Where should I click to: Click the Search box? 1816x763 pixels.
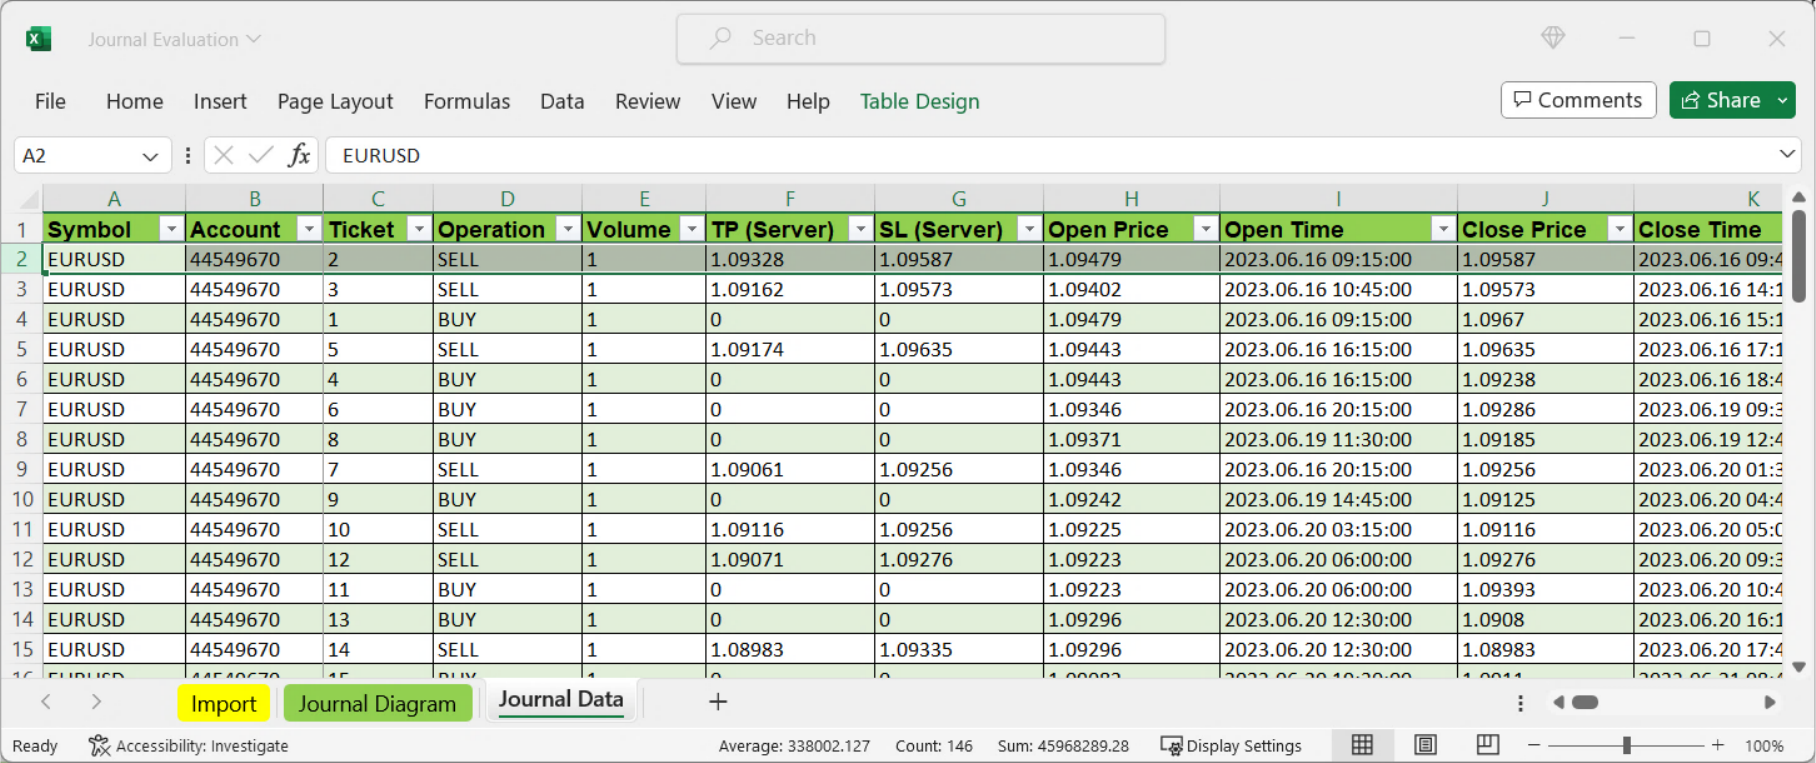921,39
